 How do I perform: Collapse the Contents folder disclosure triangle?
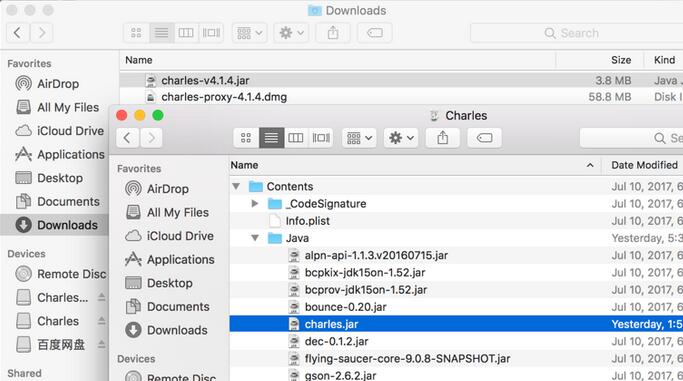pyautogui.click(x=236, y=186)
